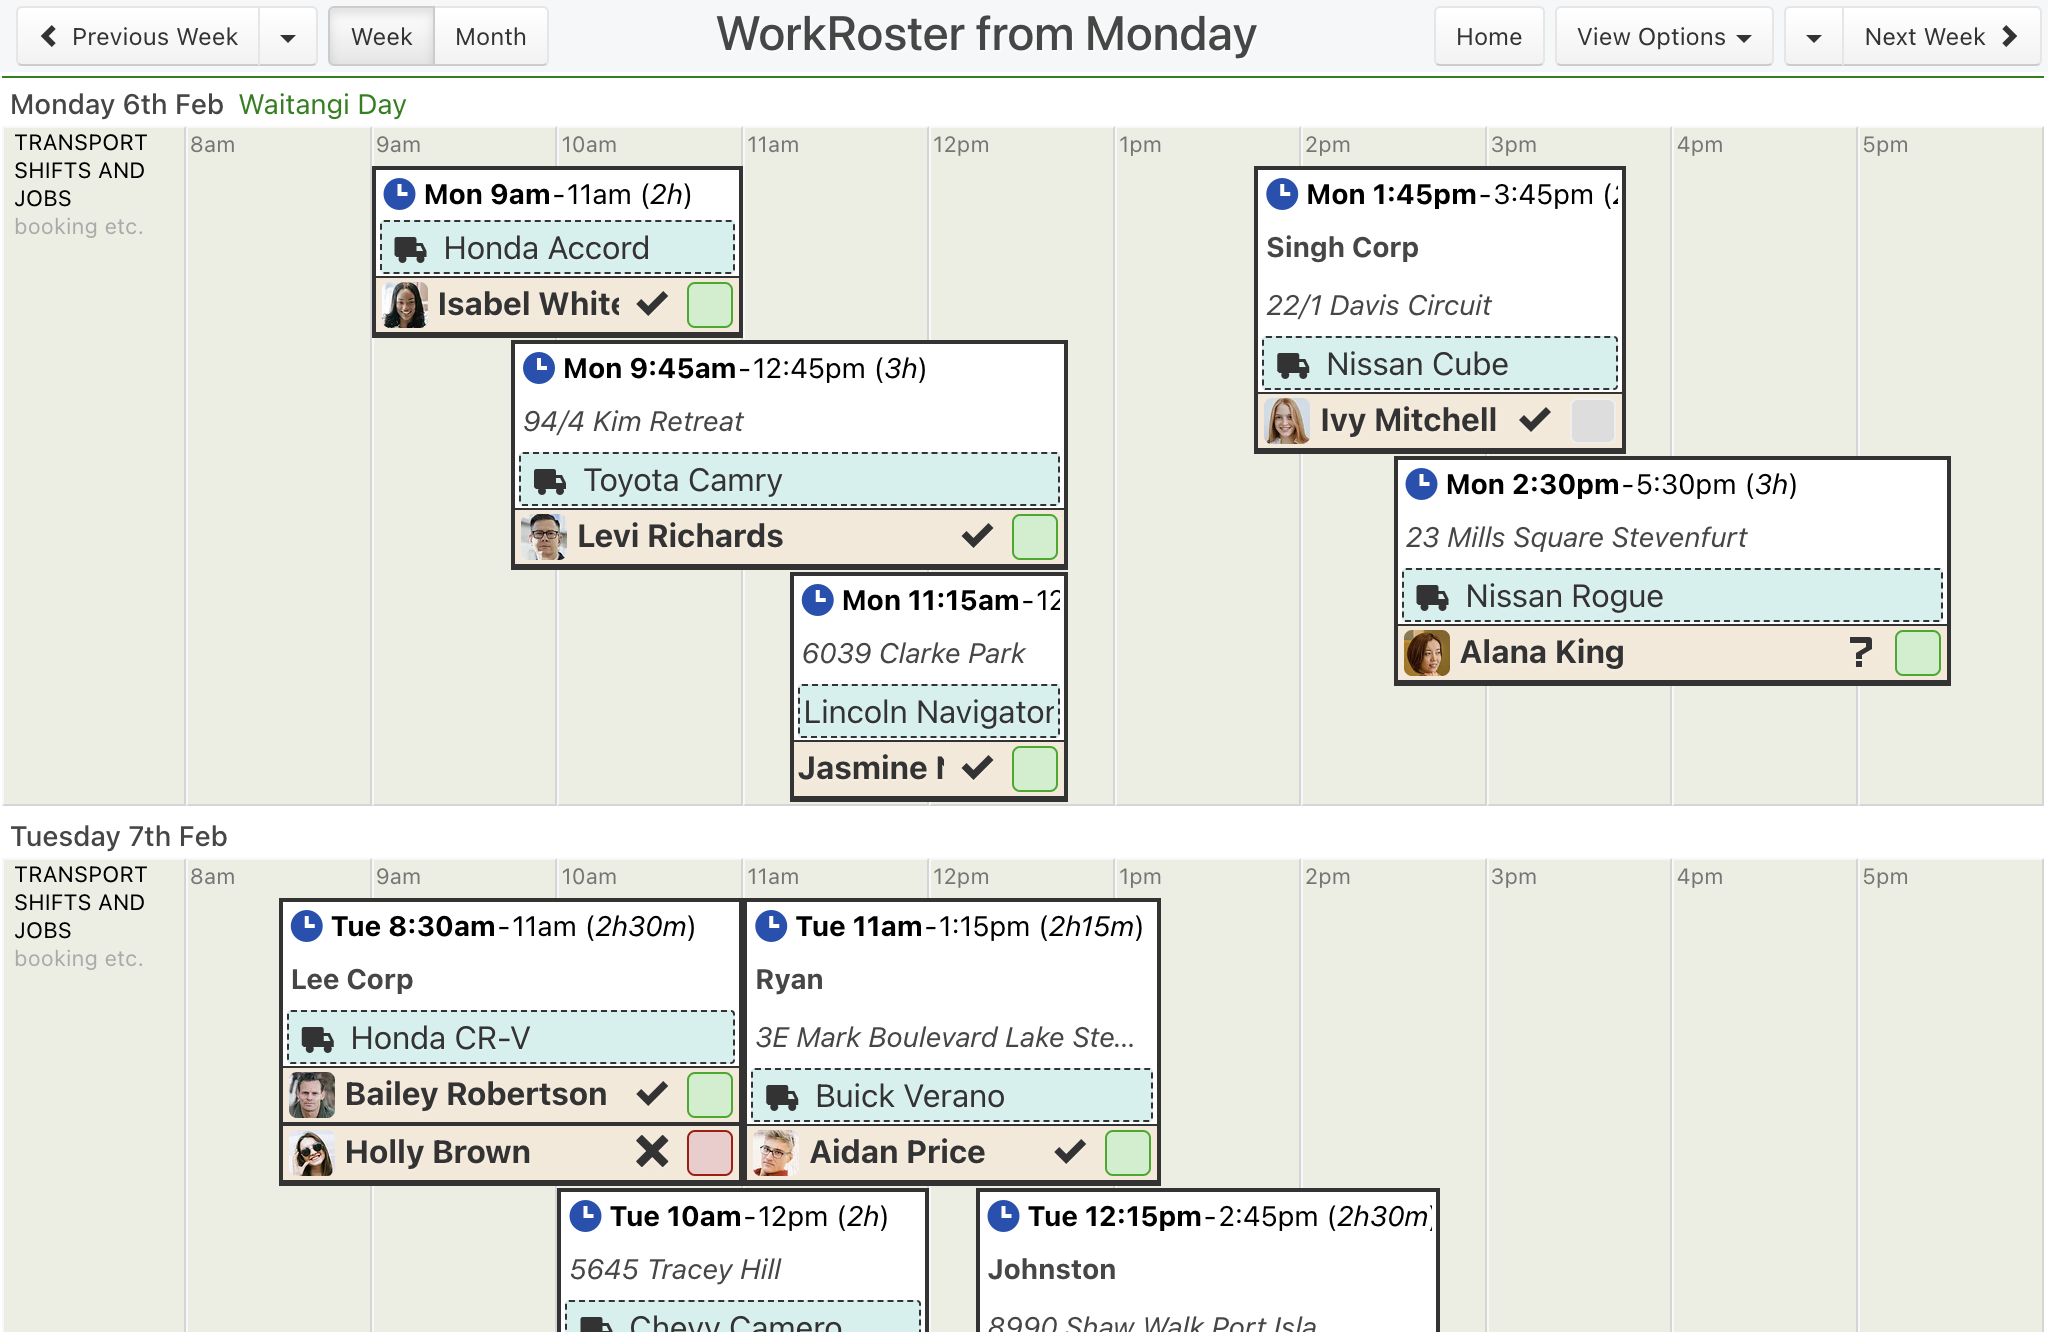2048x1332 pixels.
Task: Expand the View Options dropdown
Action: [1664, 37]
